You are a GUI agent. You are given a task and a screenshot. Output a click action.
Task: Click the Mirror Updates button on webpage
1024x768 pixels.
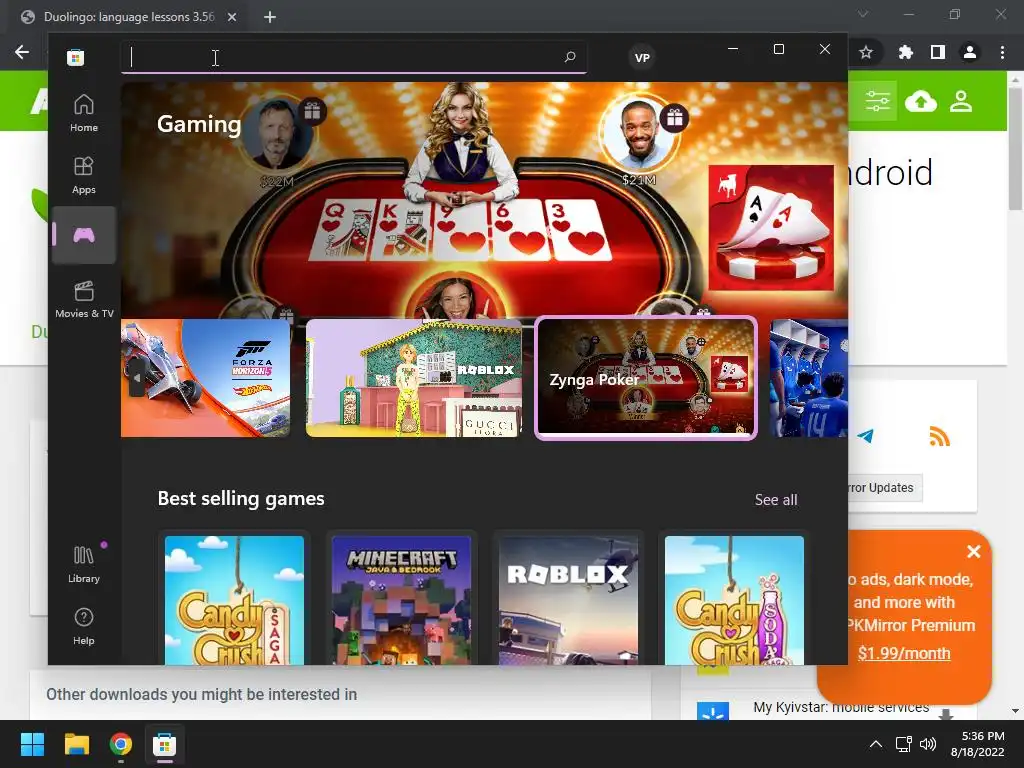coord(885,488)
